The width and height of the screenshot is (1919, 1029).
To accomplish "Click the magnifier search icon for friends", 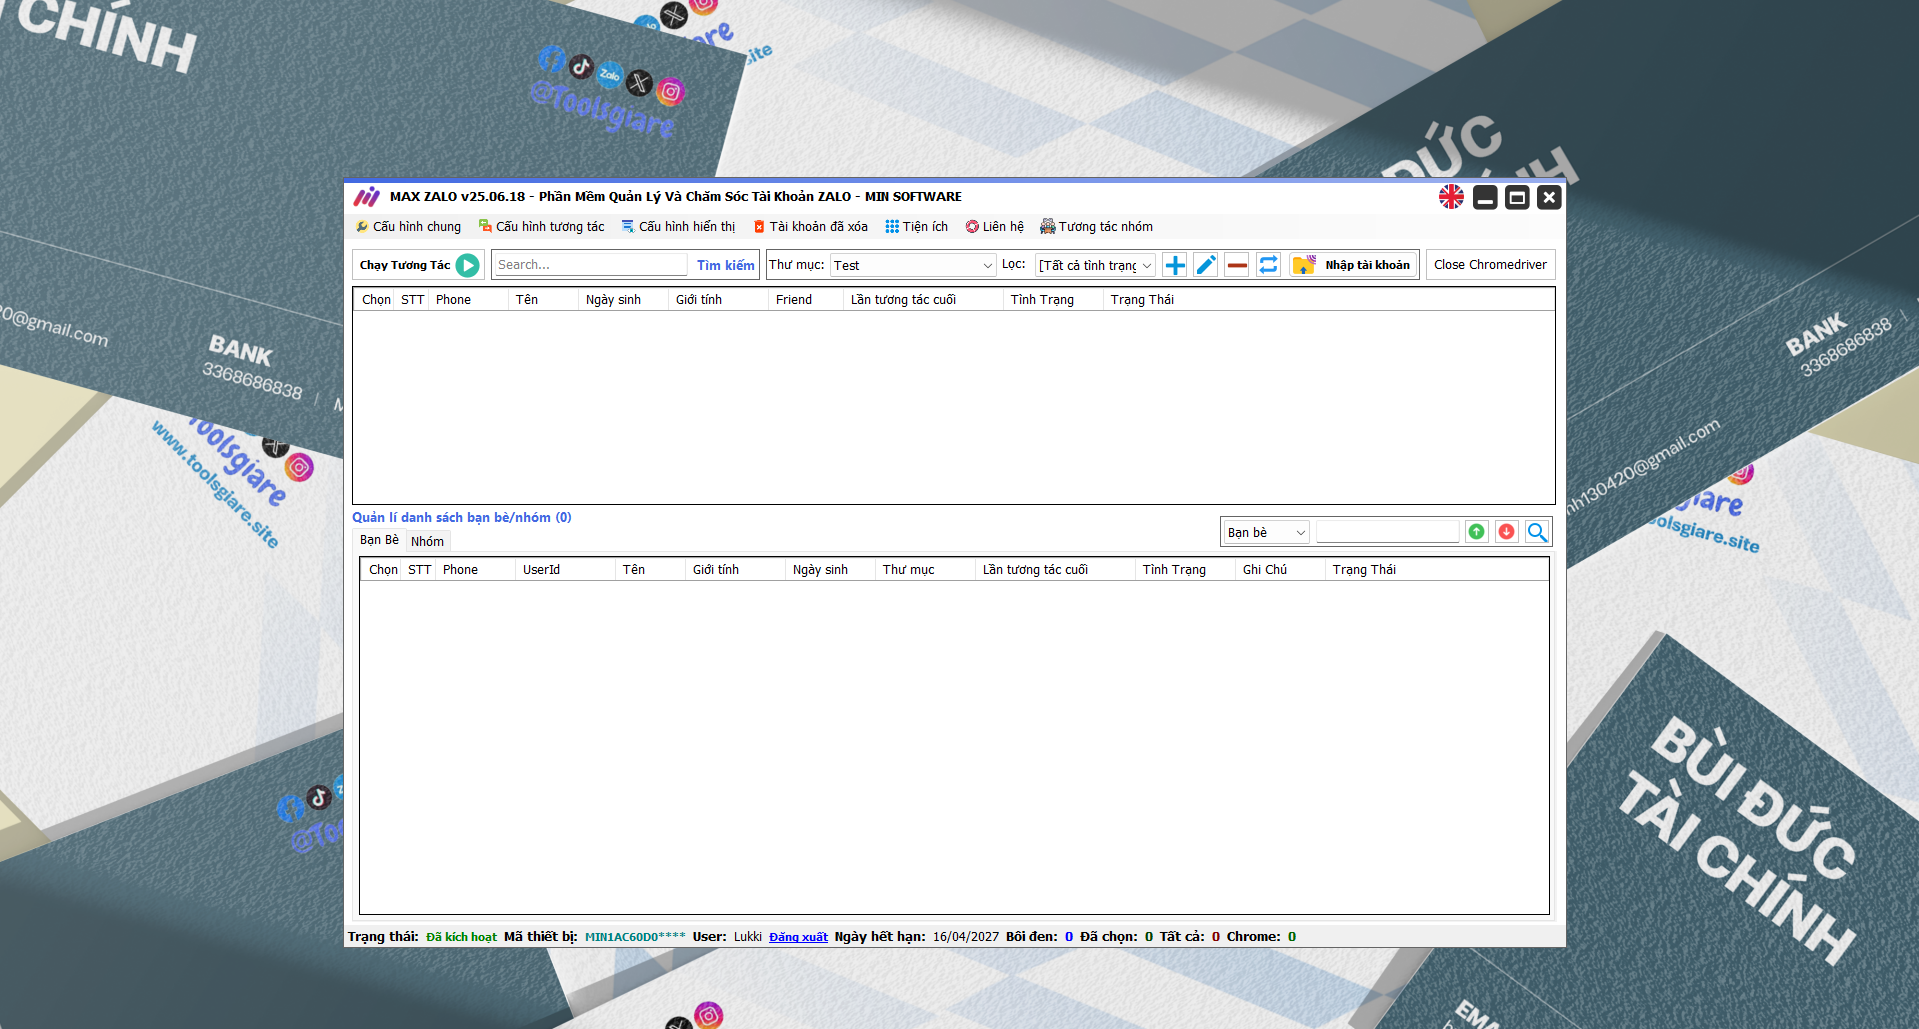I will coord(1537,532).
